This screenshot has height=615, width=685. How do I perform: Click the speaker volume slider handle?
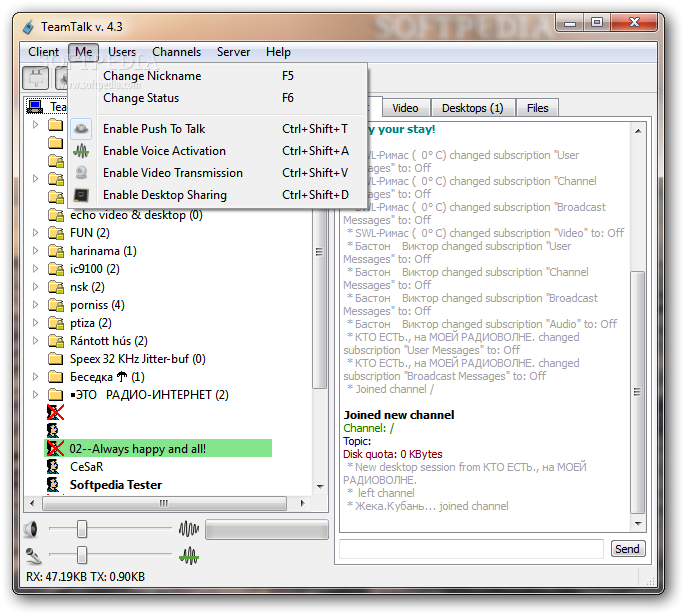82,529
